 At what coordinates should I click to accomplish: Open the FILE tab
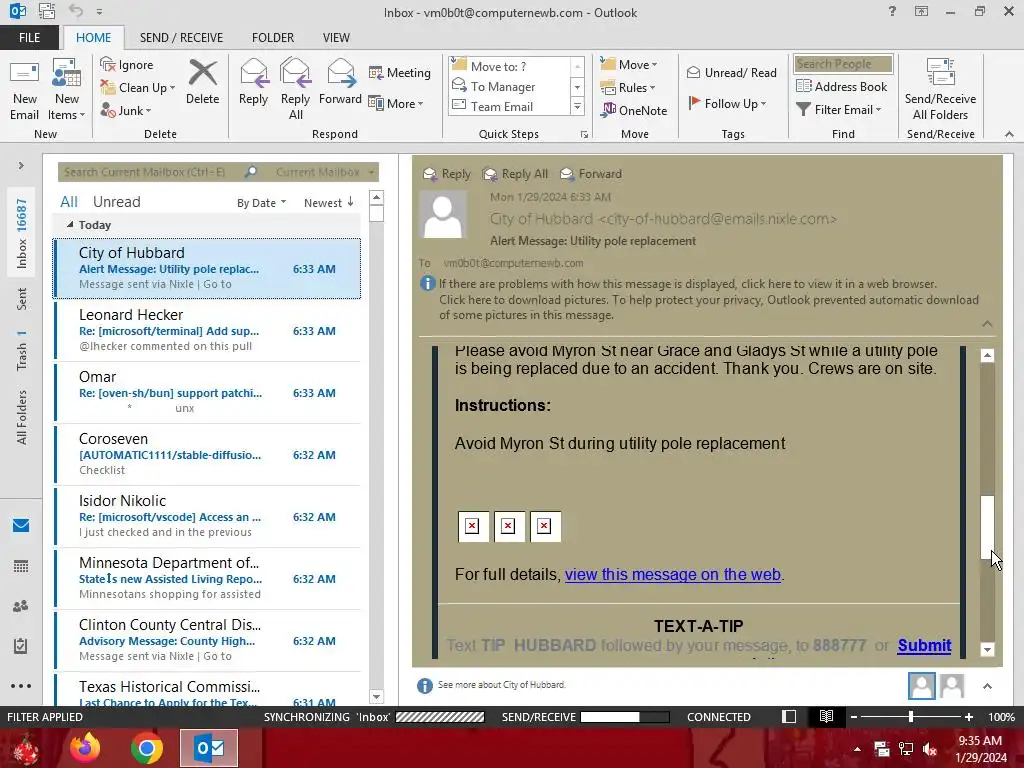tap(29, 38)
